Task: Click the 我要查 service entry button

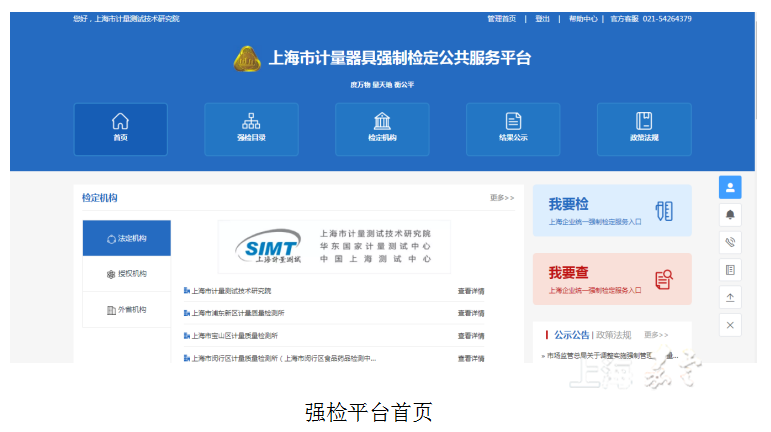Action: click(611, 278)
